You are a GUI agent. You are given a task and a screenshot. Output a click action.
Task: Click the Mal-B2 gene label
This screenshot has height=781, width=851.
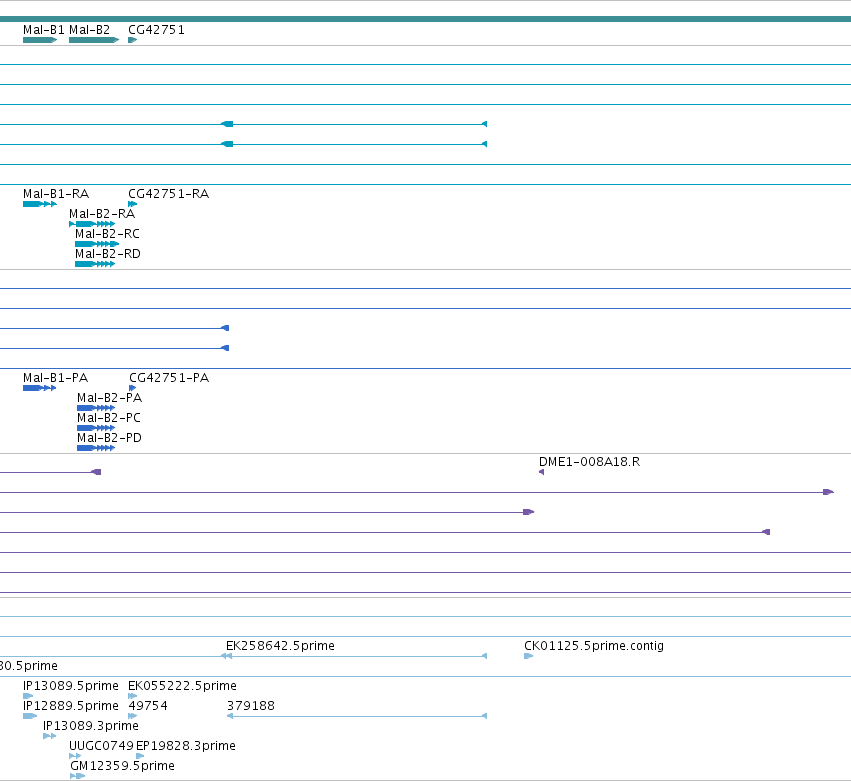pos(90,30)
